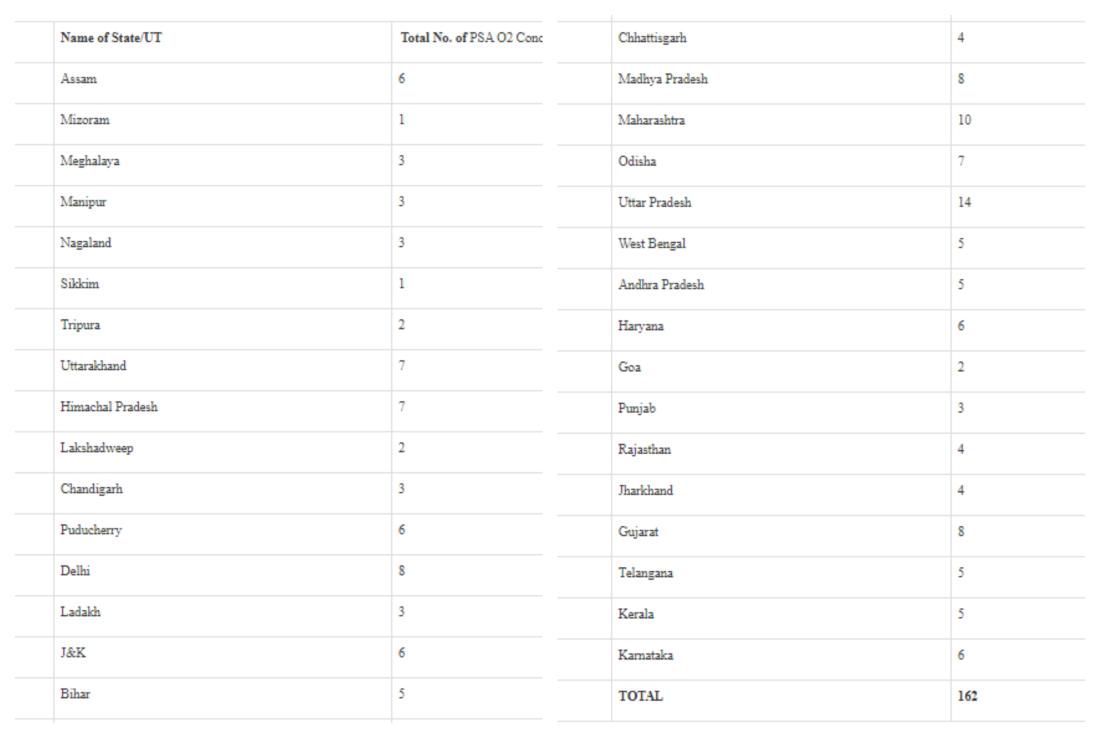This screenshot has width=1100, height=738.
Task: Click the Bihar state name
Action: [x=75, y=694]
